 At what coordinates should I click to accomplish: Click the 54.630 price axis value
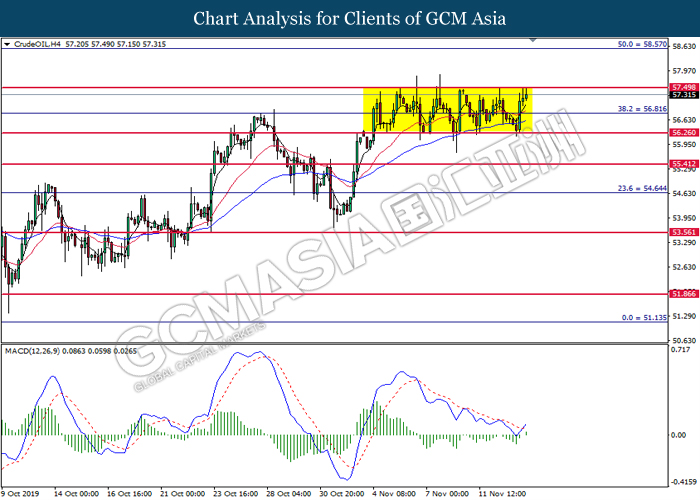click(x=684, y=193)
